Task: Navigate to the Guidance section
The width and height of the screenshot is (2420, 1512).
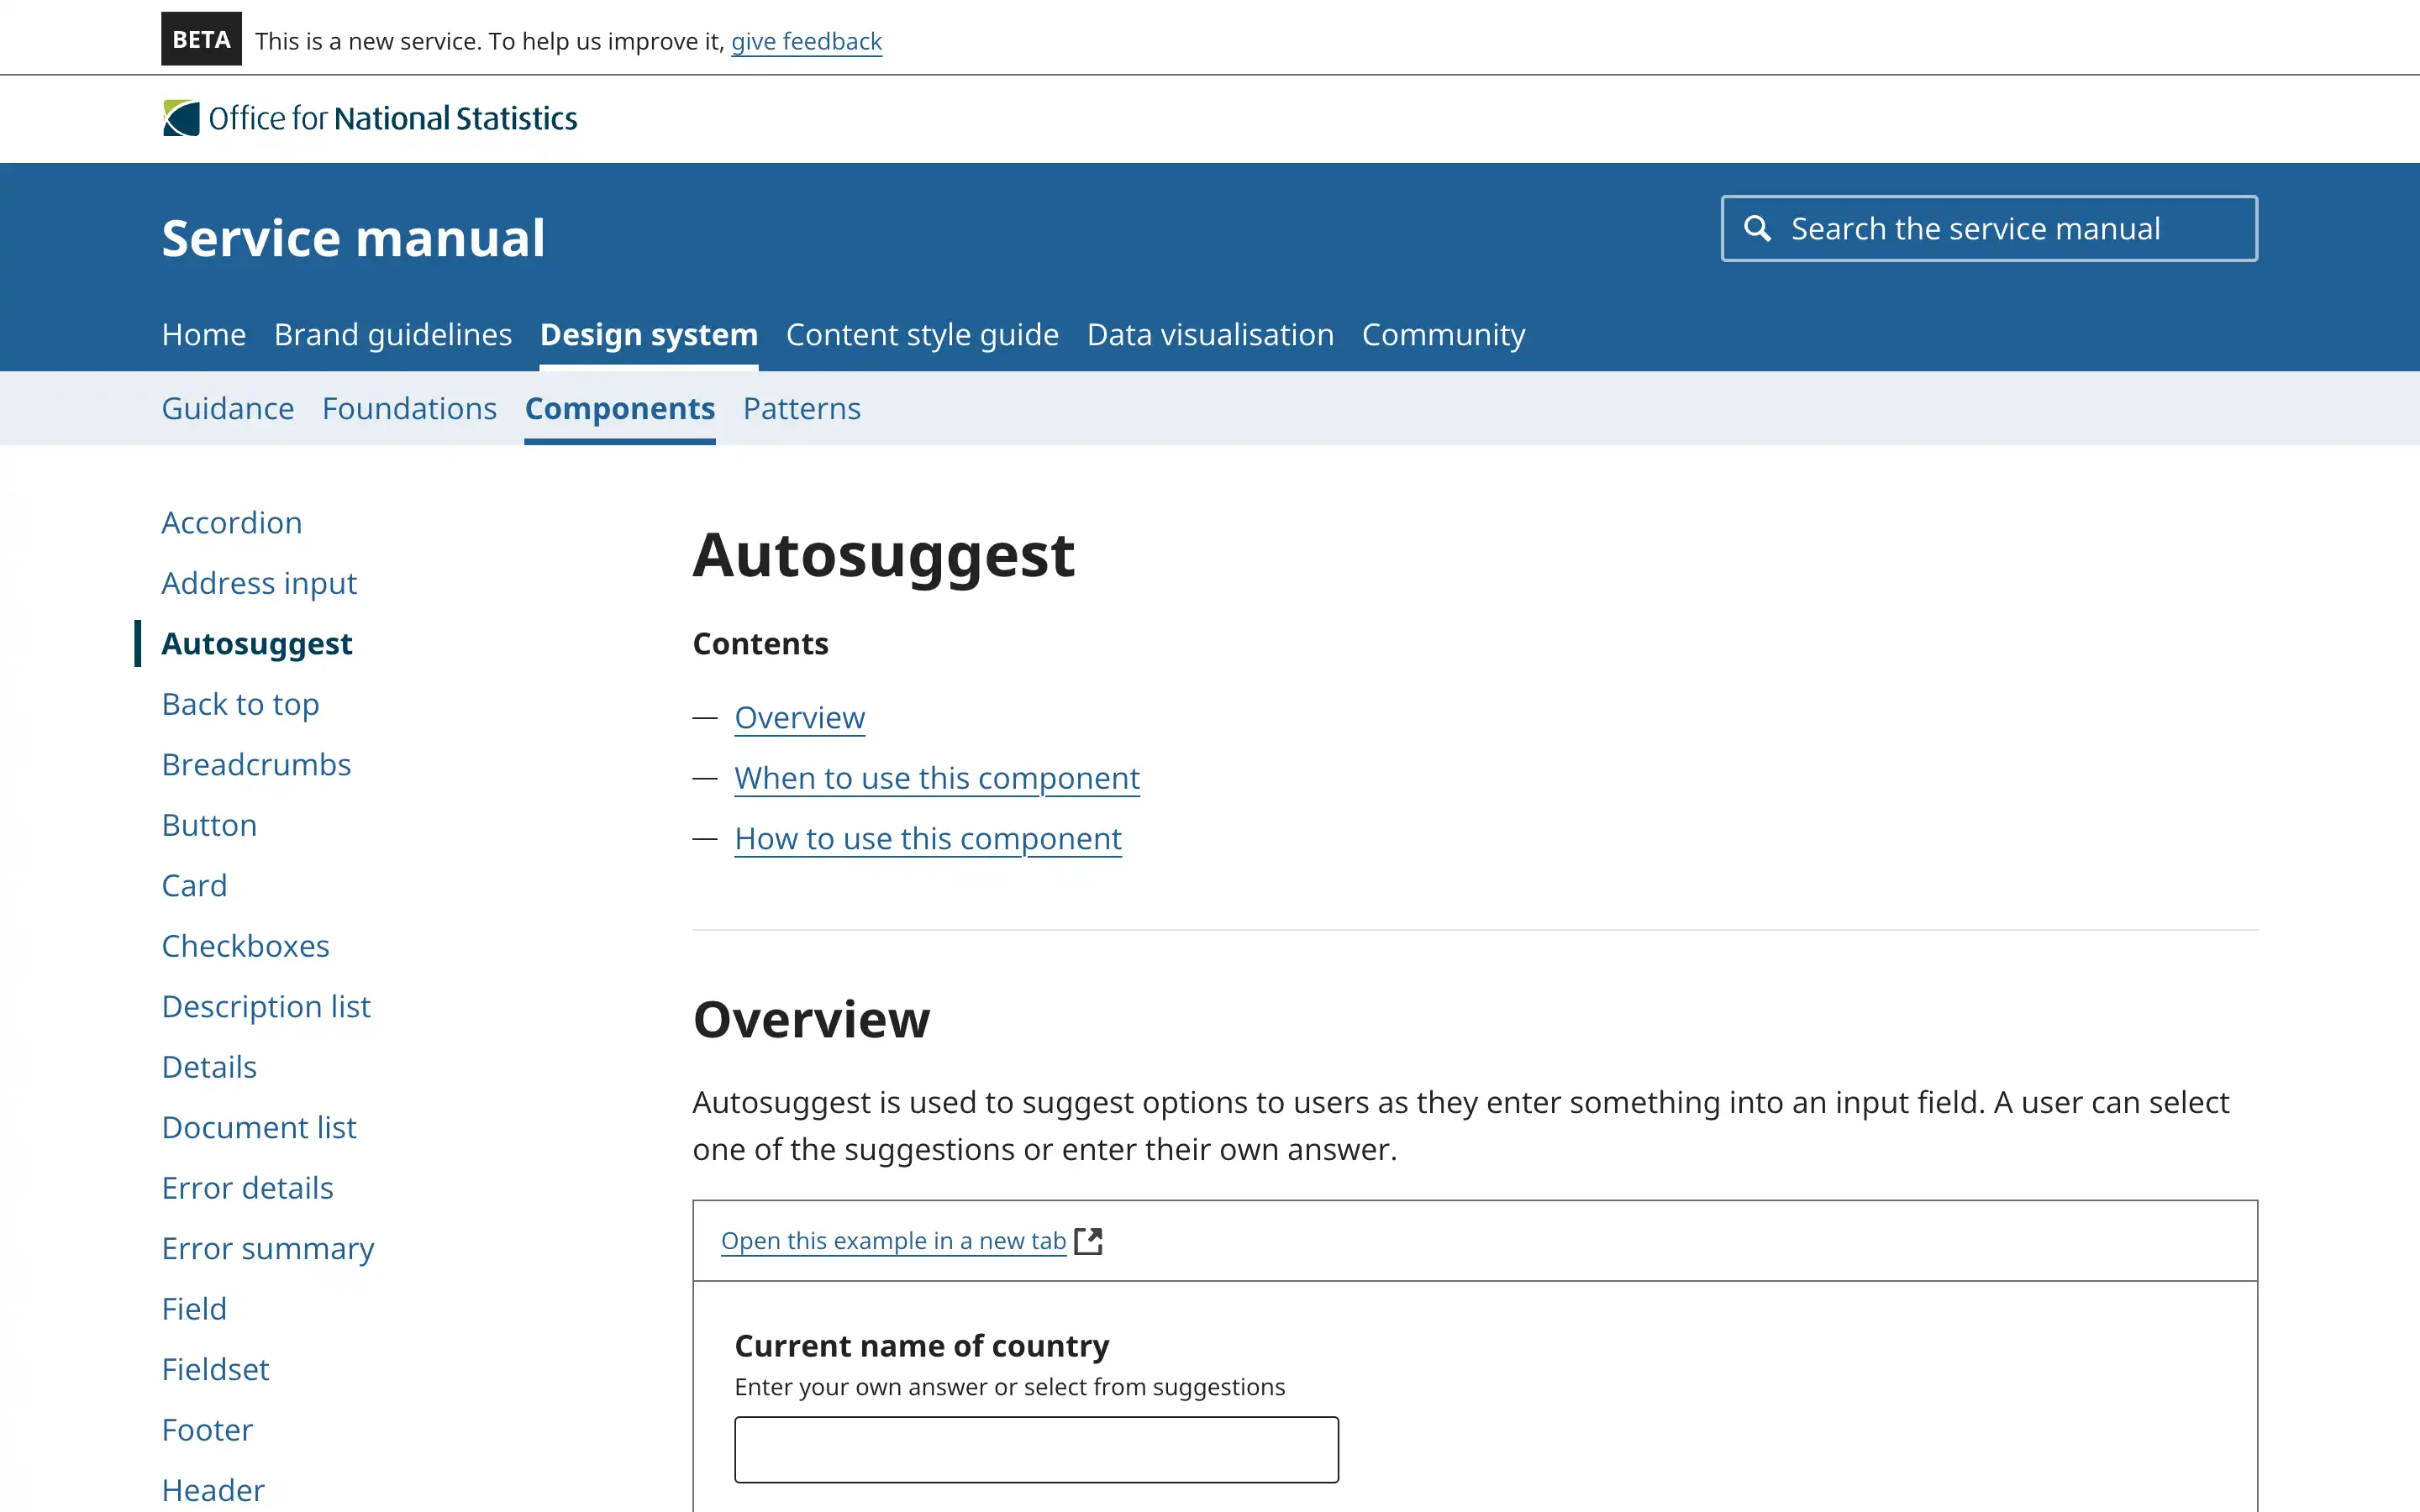Action: click(228, 408)
